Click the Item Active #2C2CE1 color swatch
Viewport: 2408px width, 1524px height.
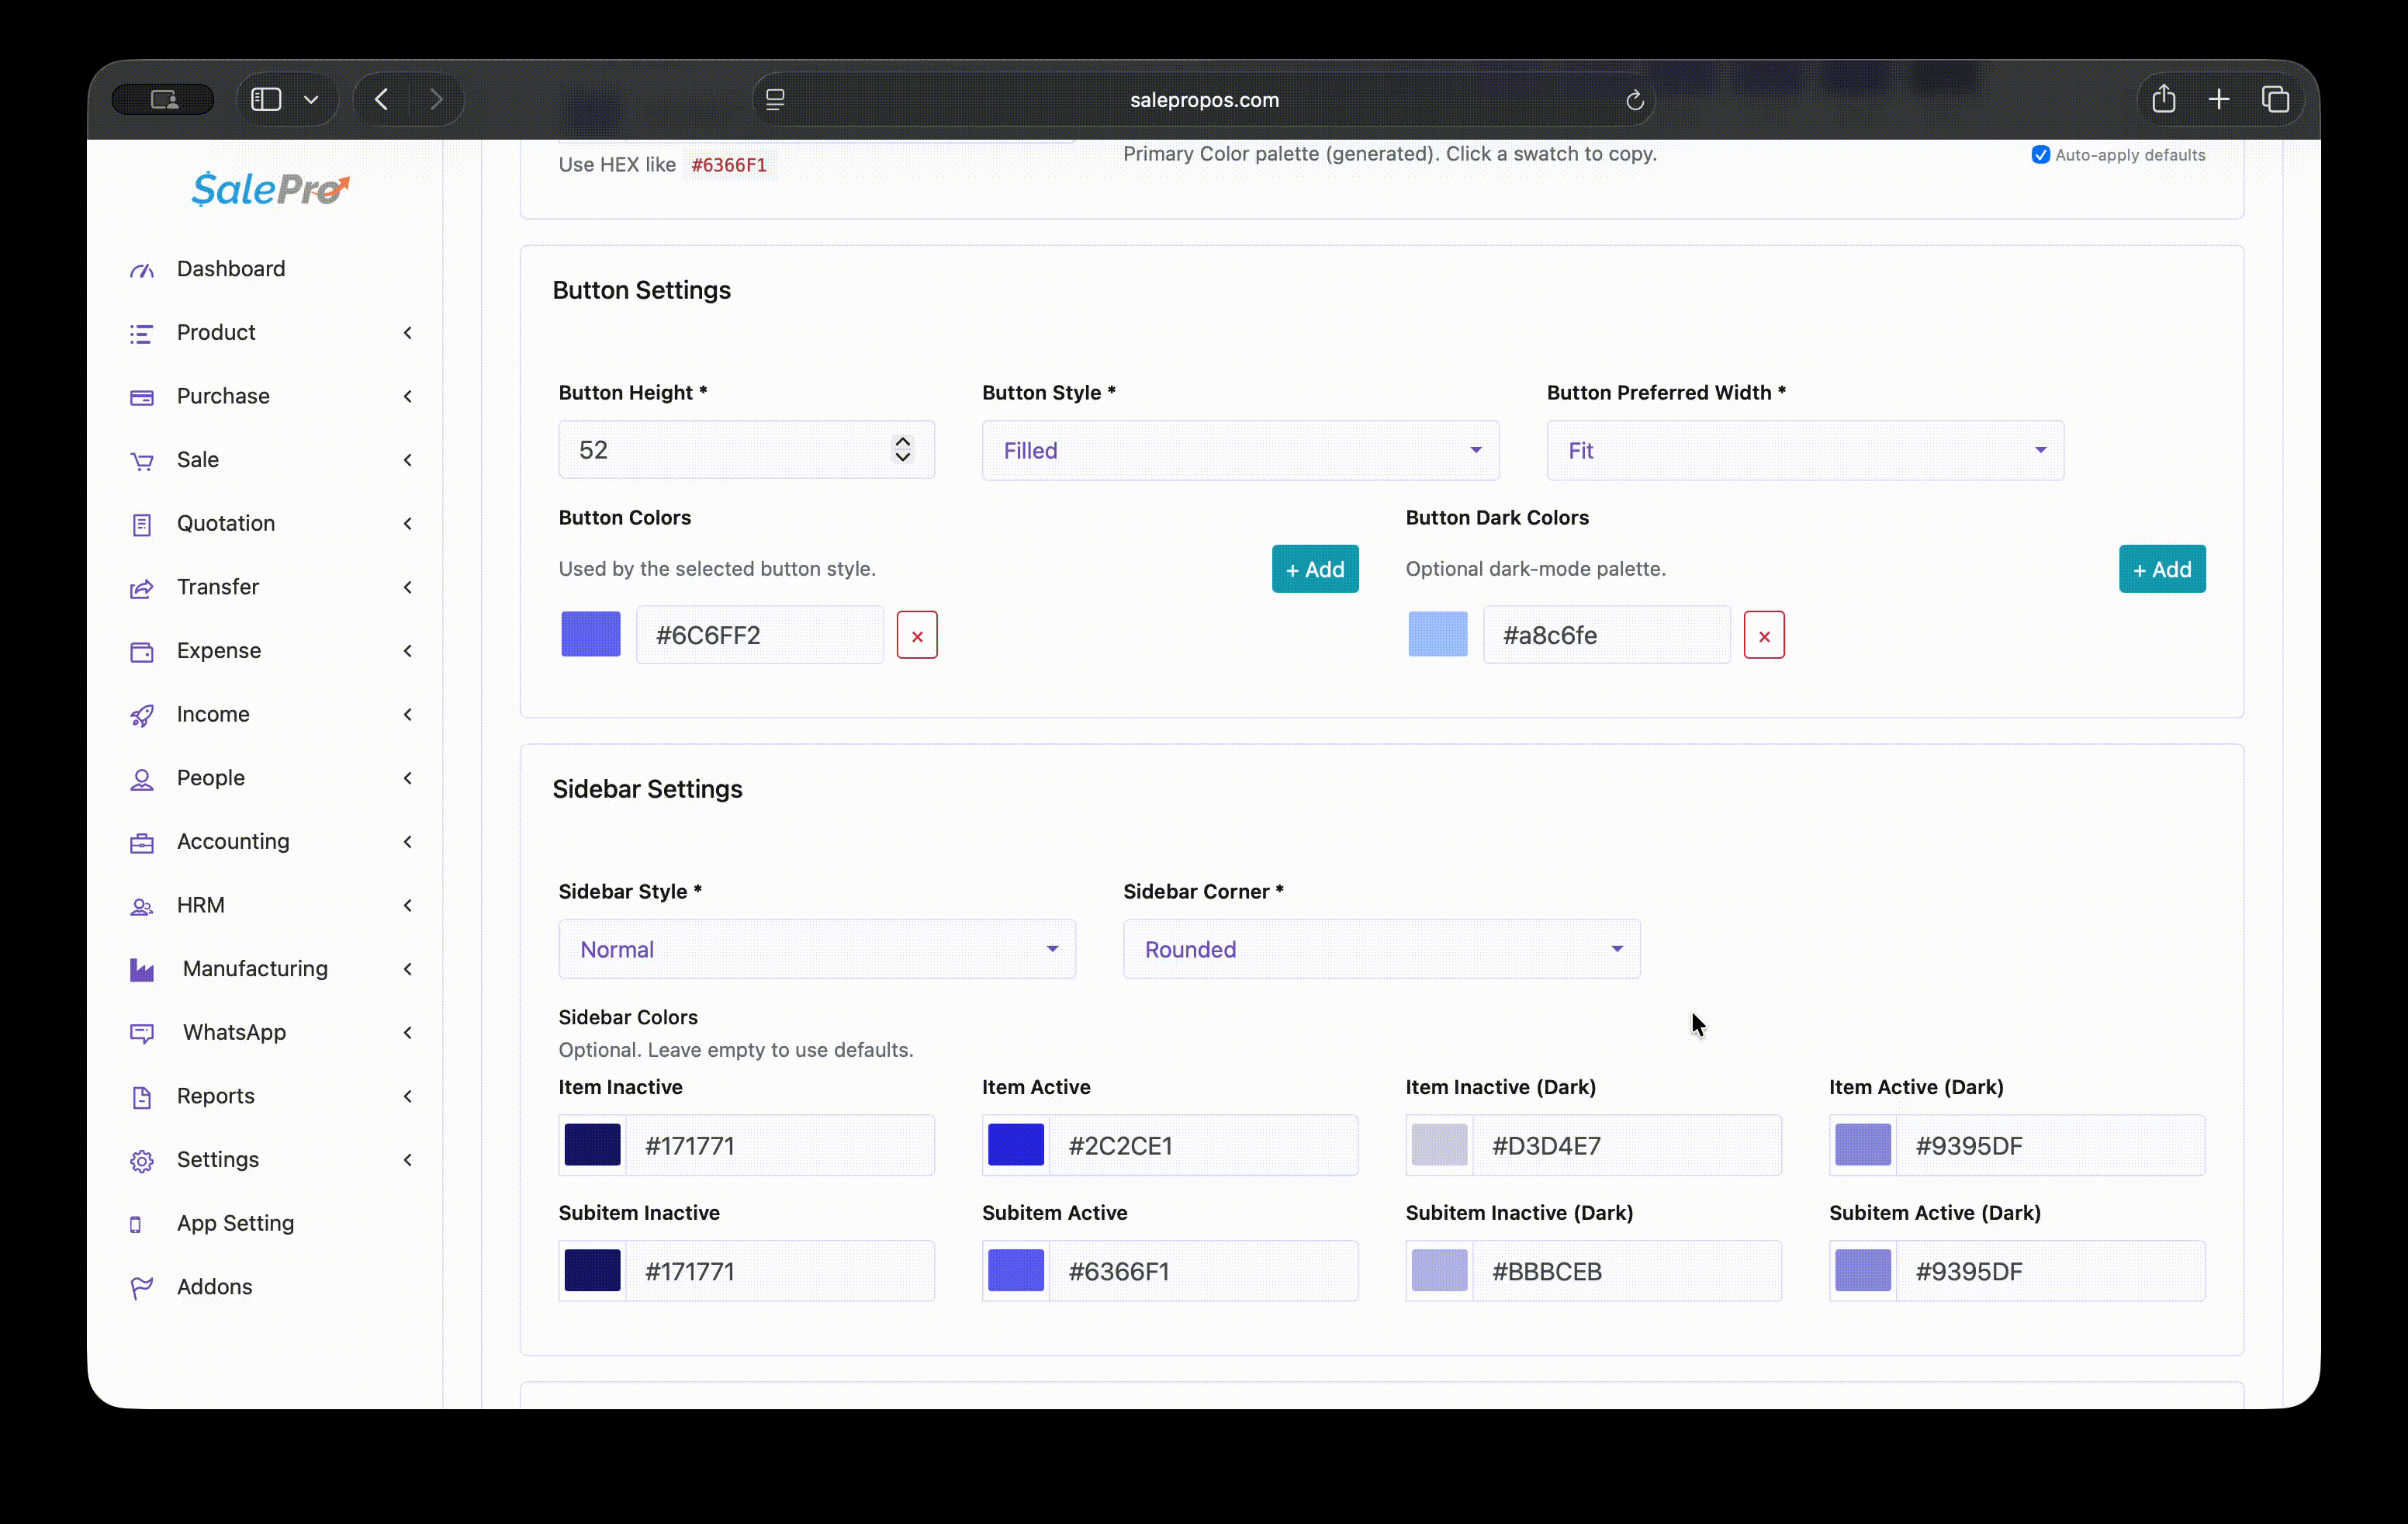click(x=1015, y=1145)
